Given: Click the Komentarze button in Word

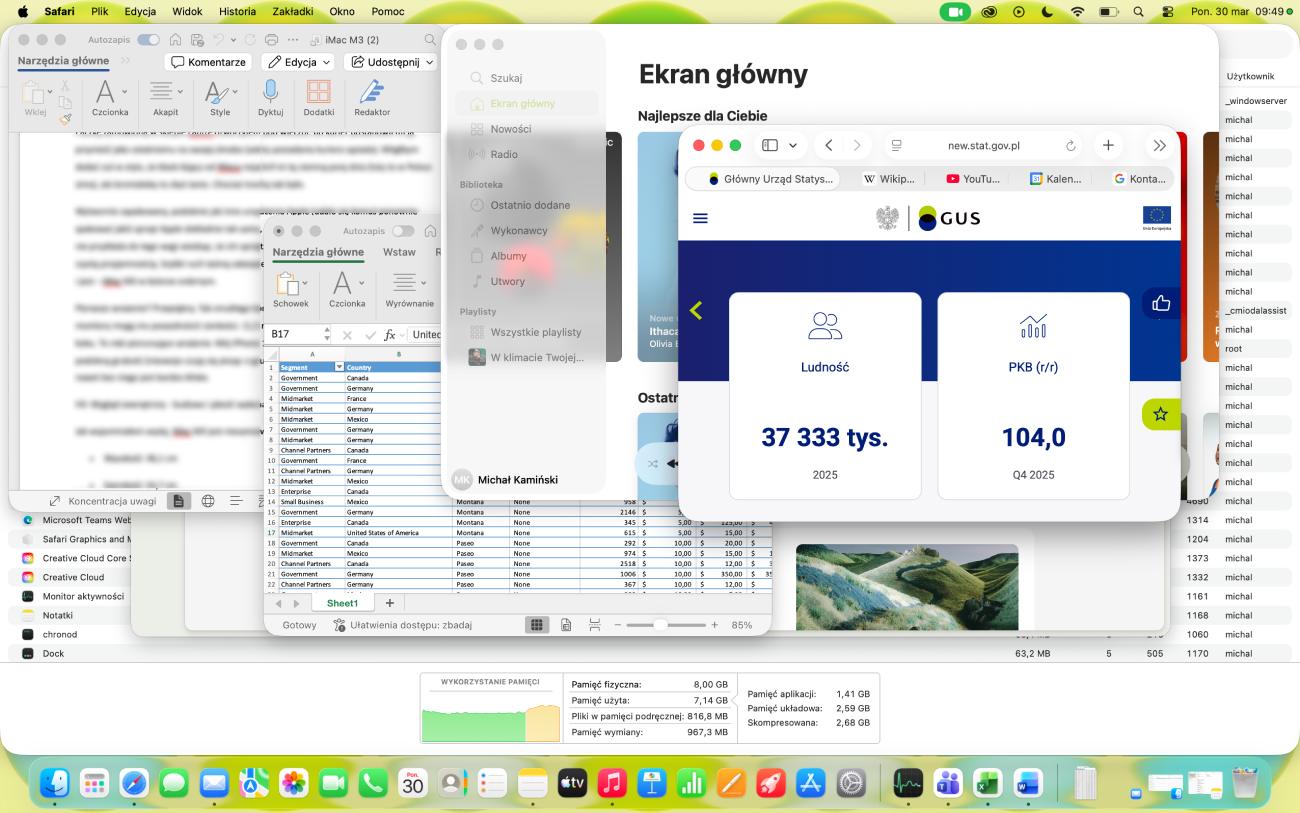Looking at the screenshot, I should (x=208, y=62).
